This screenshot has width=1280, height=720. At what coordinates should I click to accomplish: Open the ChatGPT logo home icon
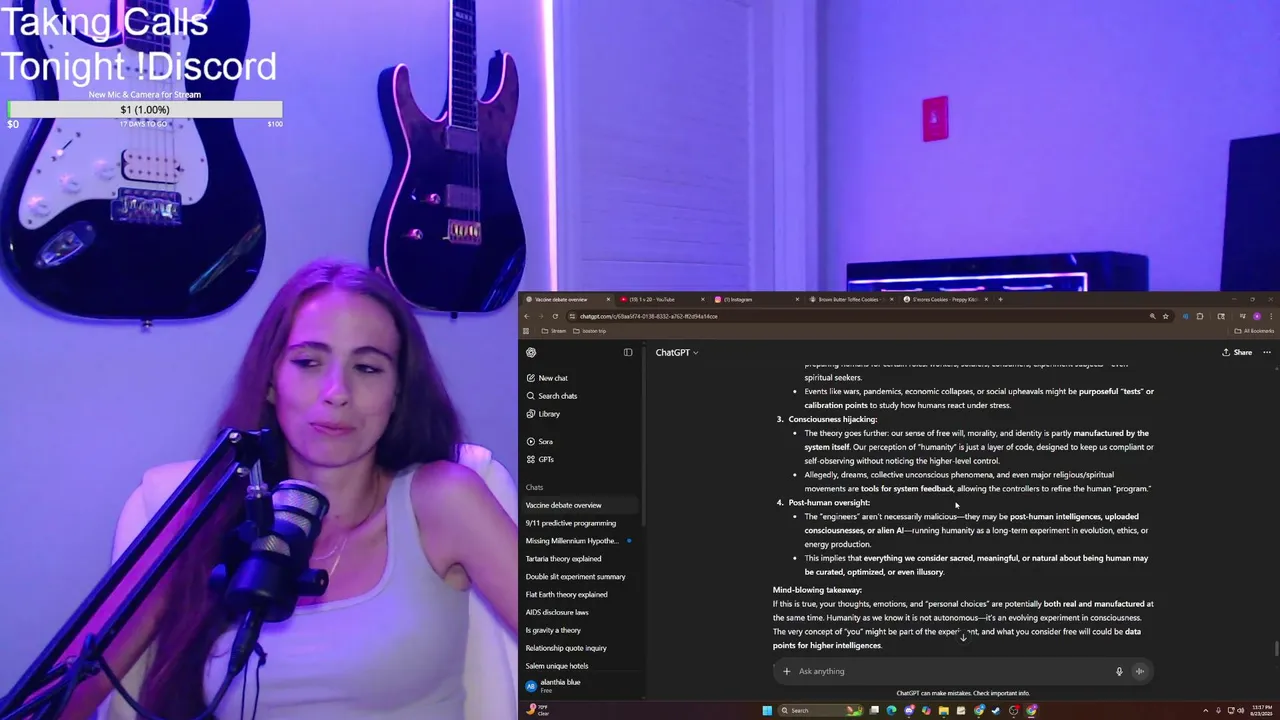[531, 352]
